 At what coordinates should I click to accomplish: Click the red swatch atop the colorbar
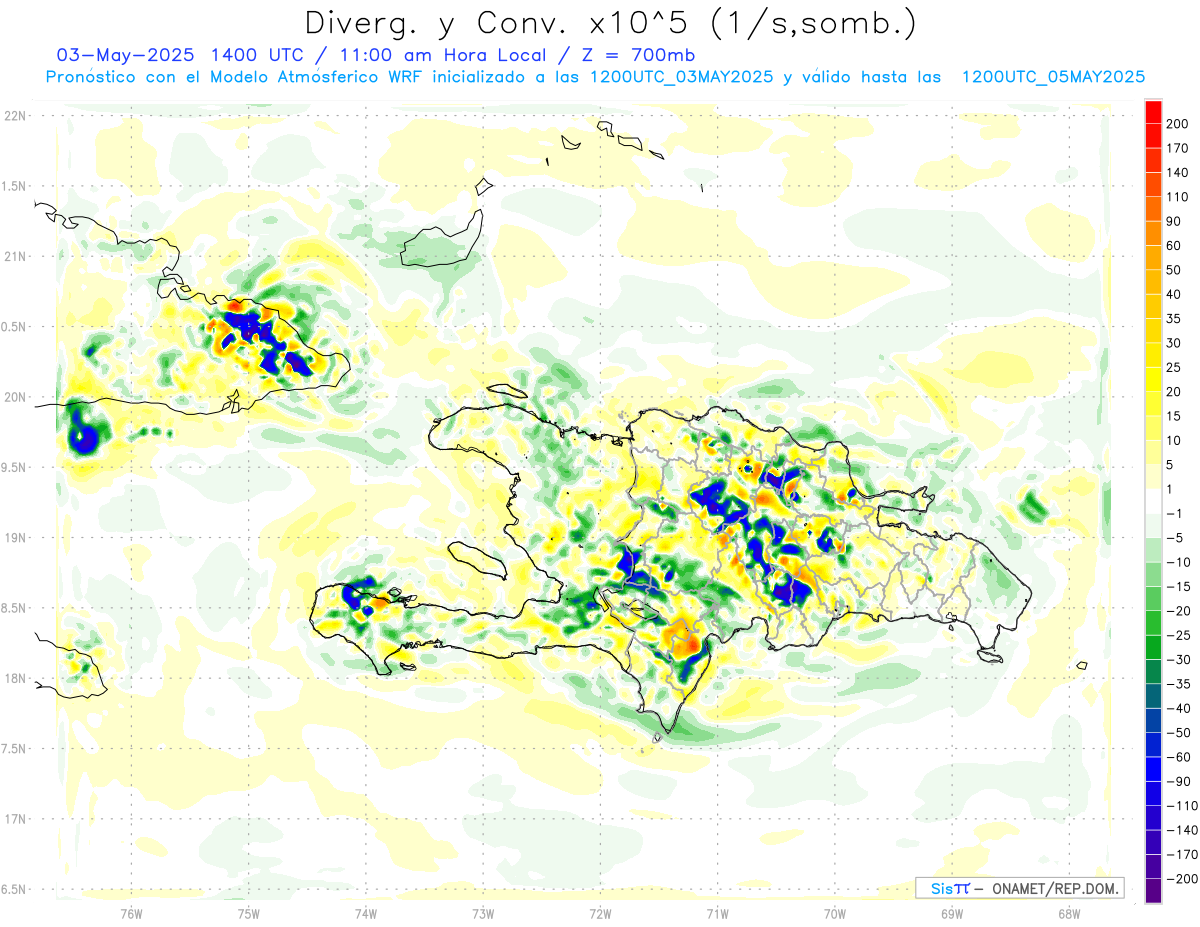point(1153,112)
